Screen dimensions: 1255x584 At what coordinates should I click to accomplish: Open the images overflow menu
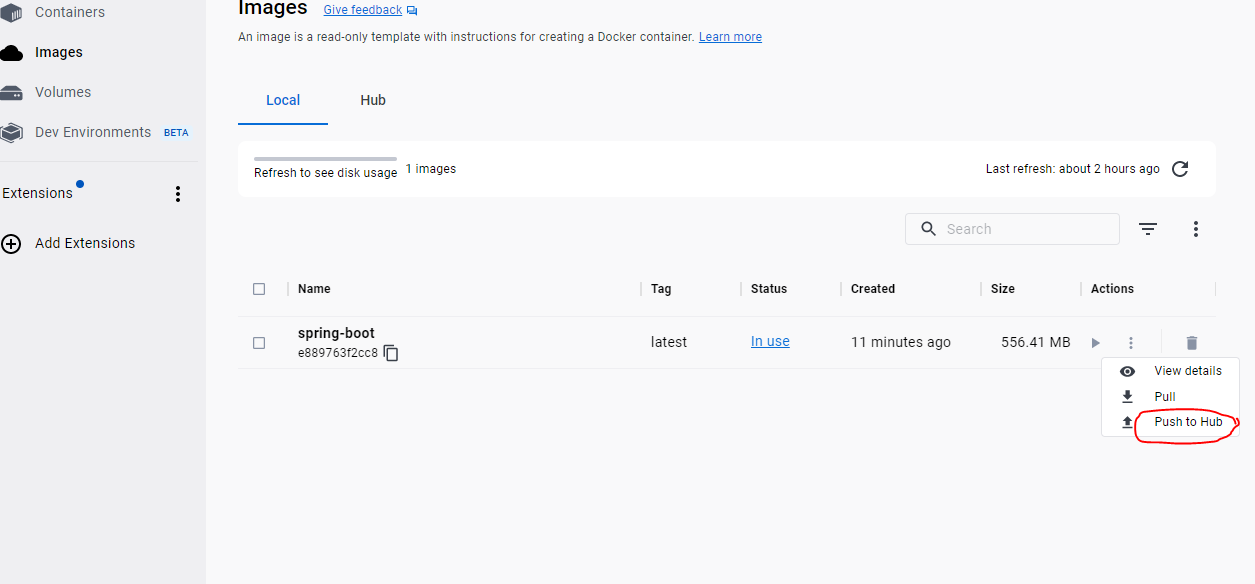(x=1196, y=229)
